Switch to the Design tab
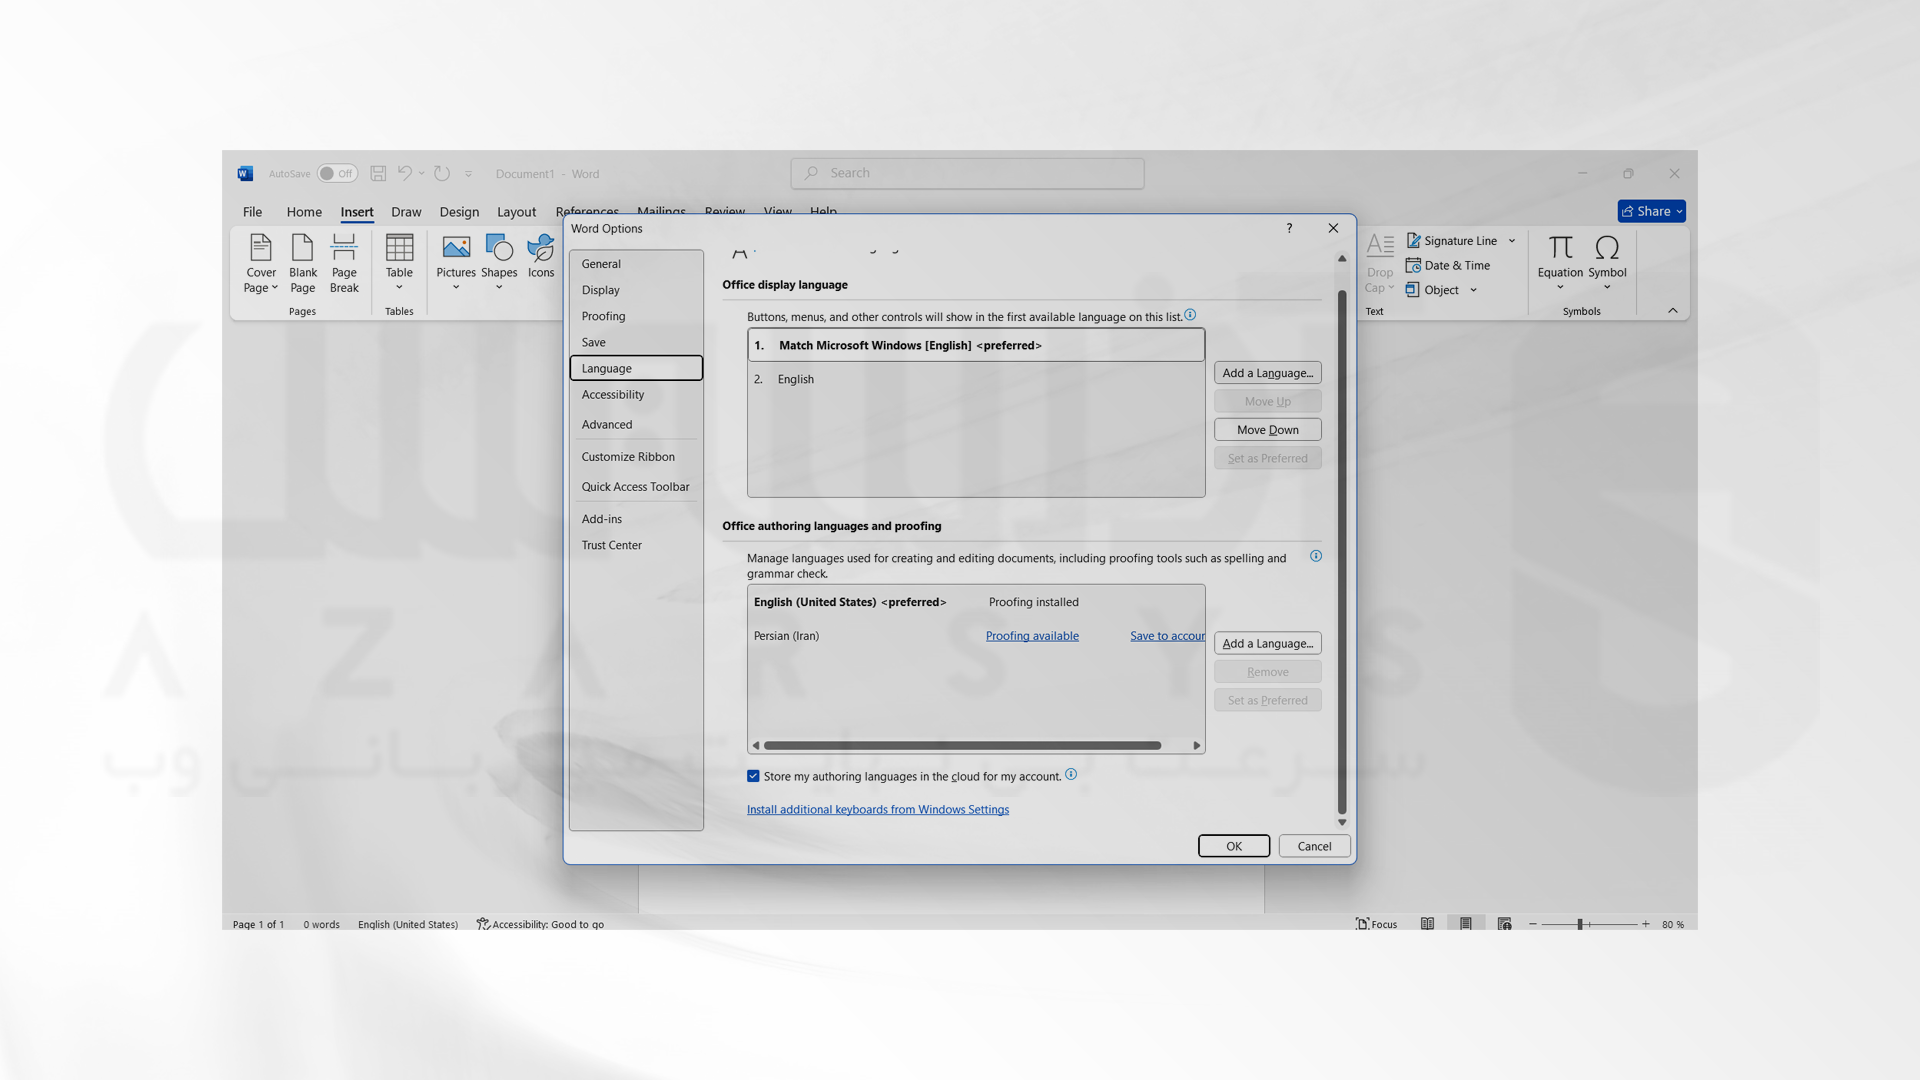Image resolution: width=1920 pixels, height=1080 pixels. point(459,212)
